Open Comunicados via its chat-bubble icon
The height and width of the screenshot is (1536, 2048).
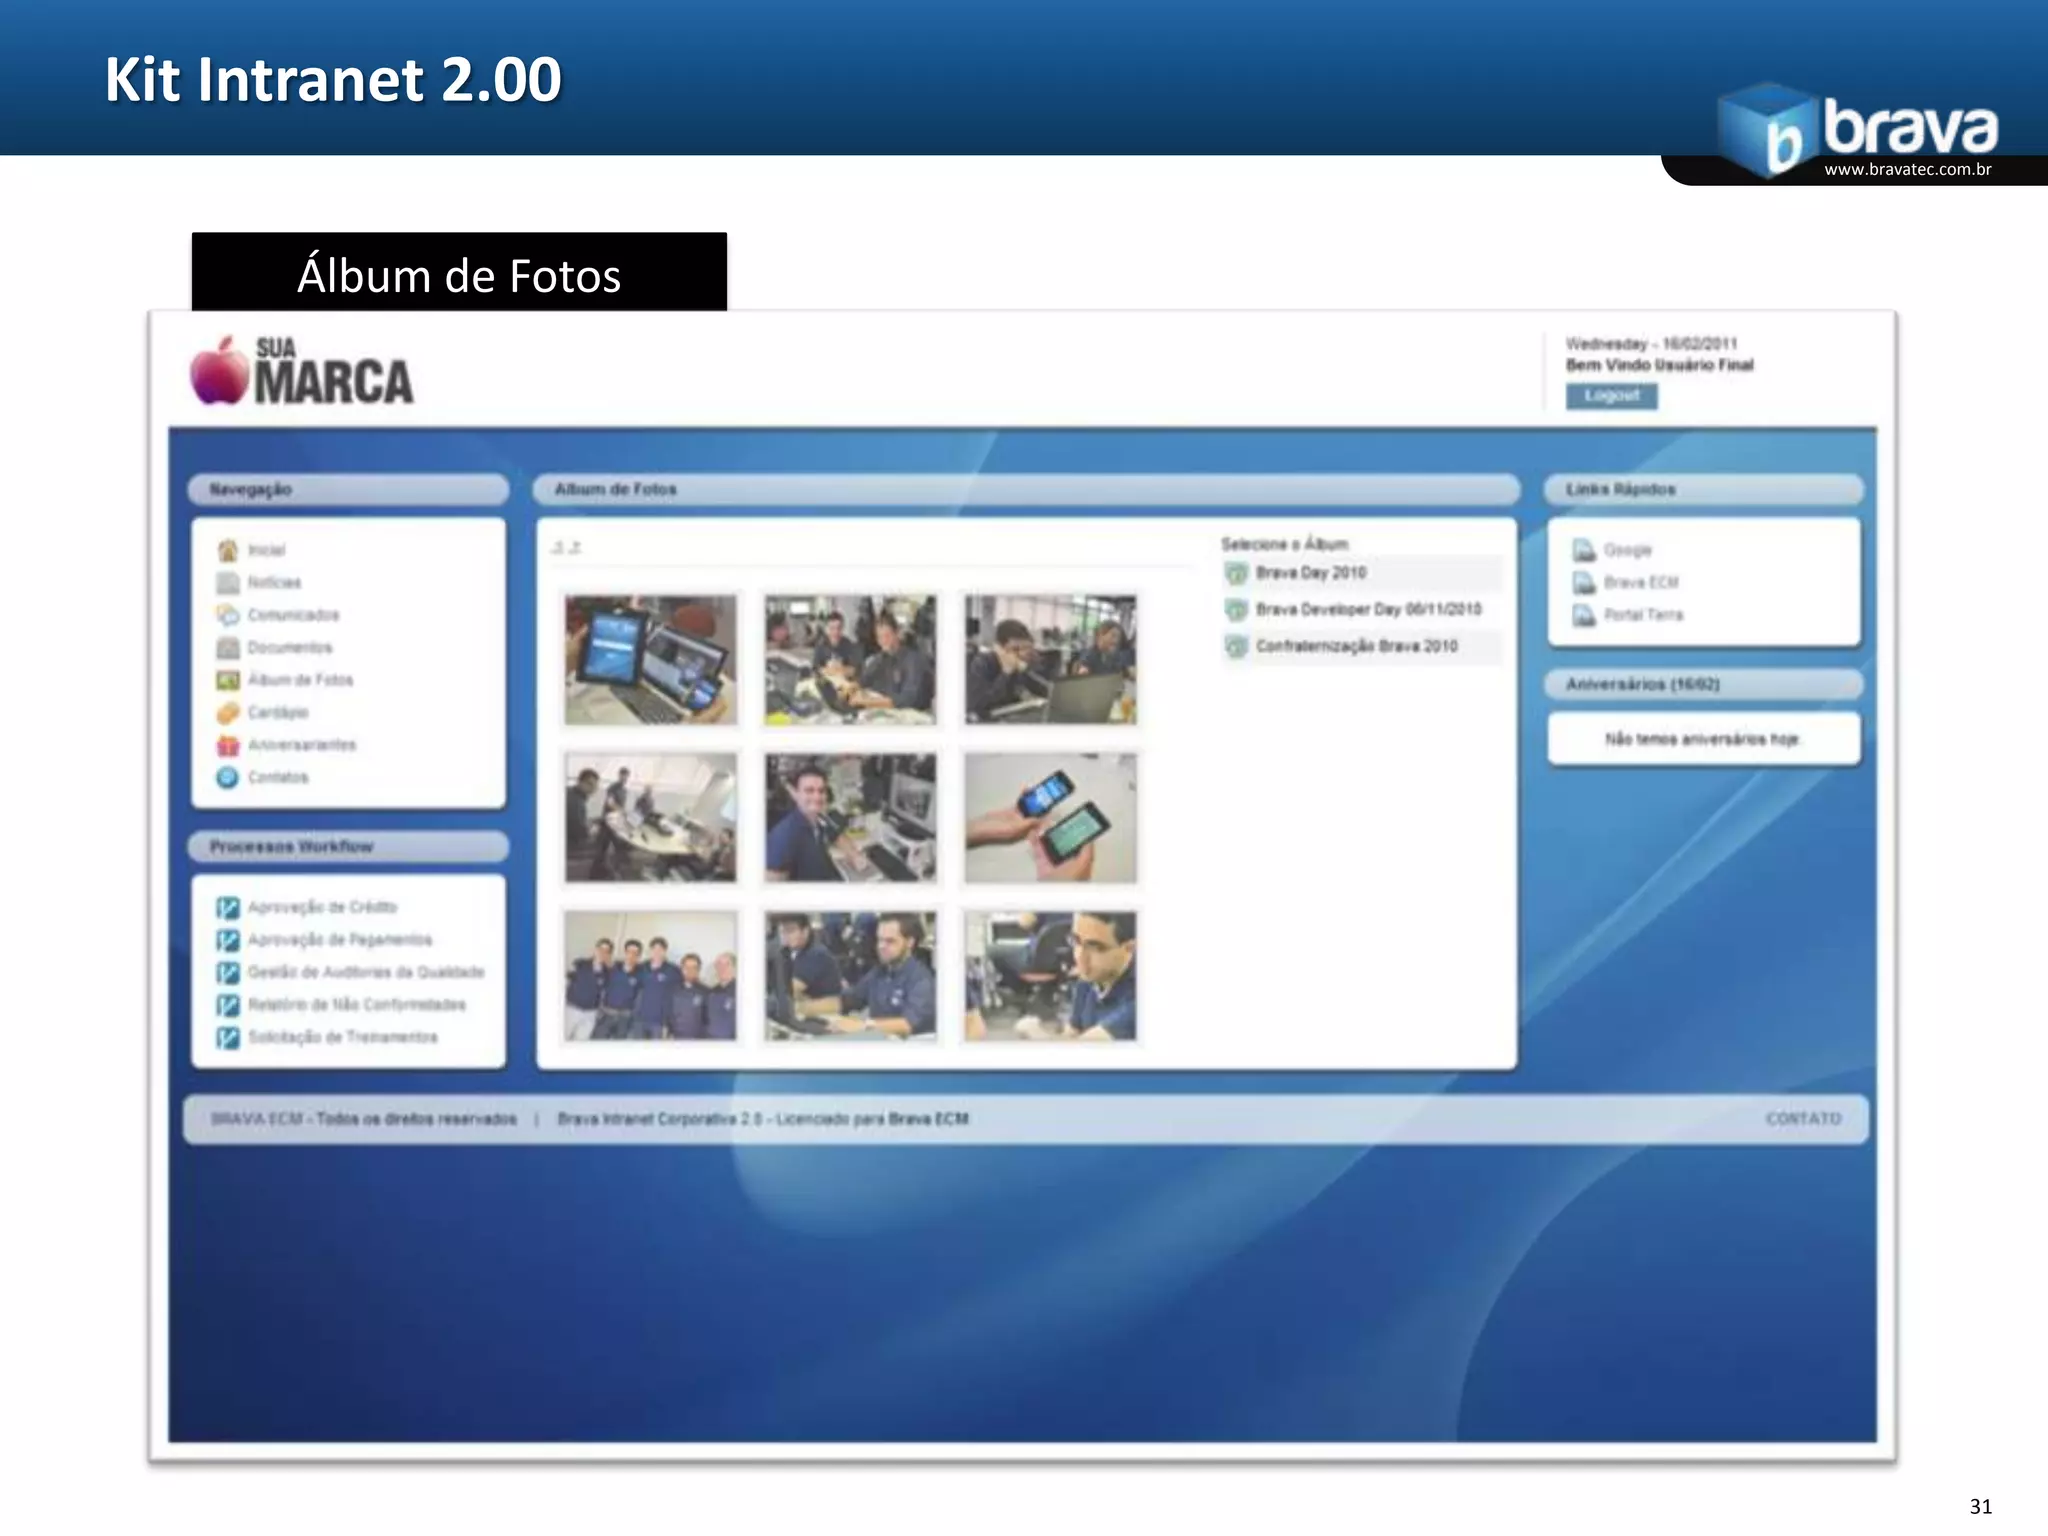tap(228, 615)
